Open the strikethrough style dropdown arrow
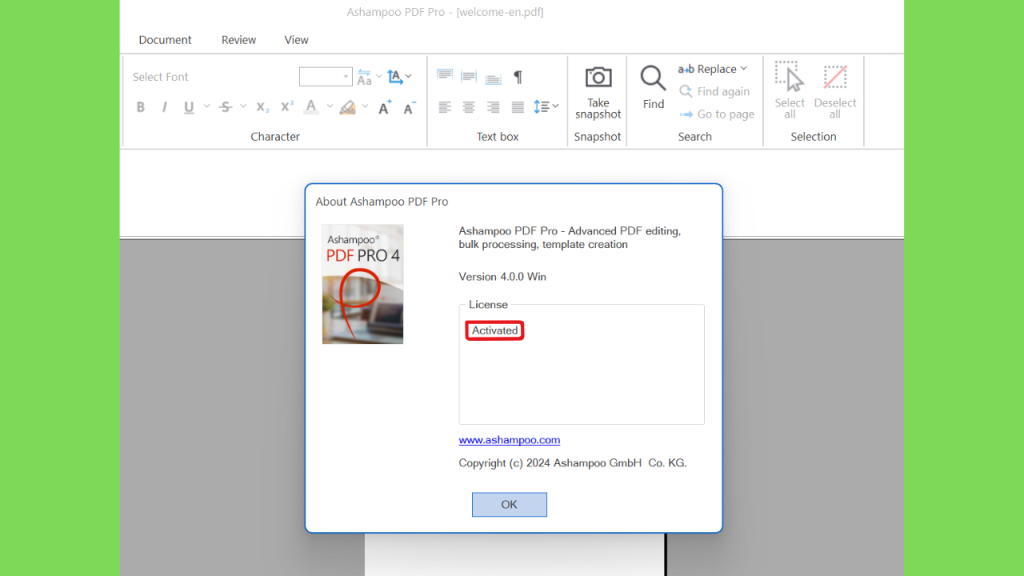This screenshot has width=1024, height=576. pos(243,106)
